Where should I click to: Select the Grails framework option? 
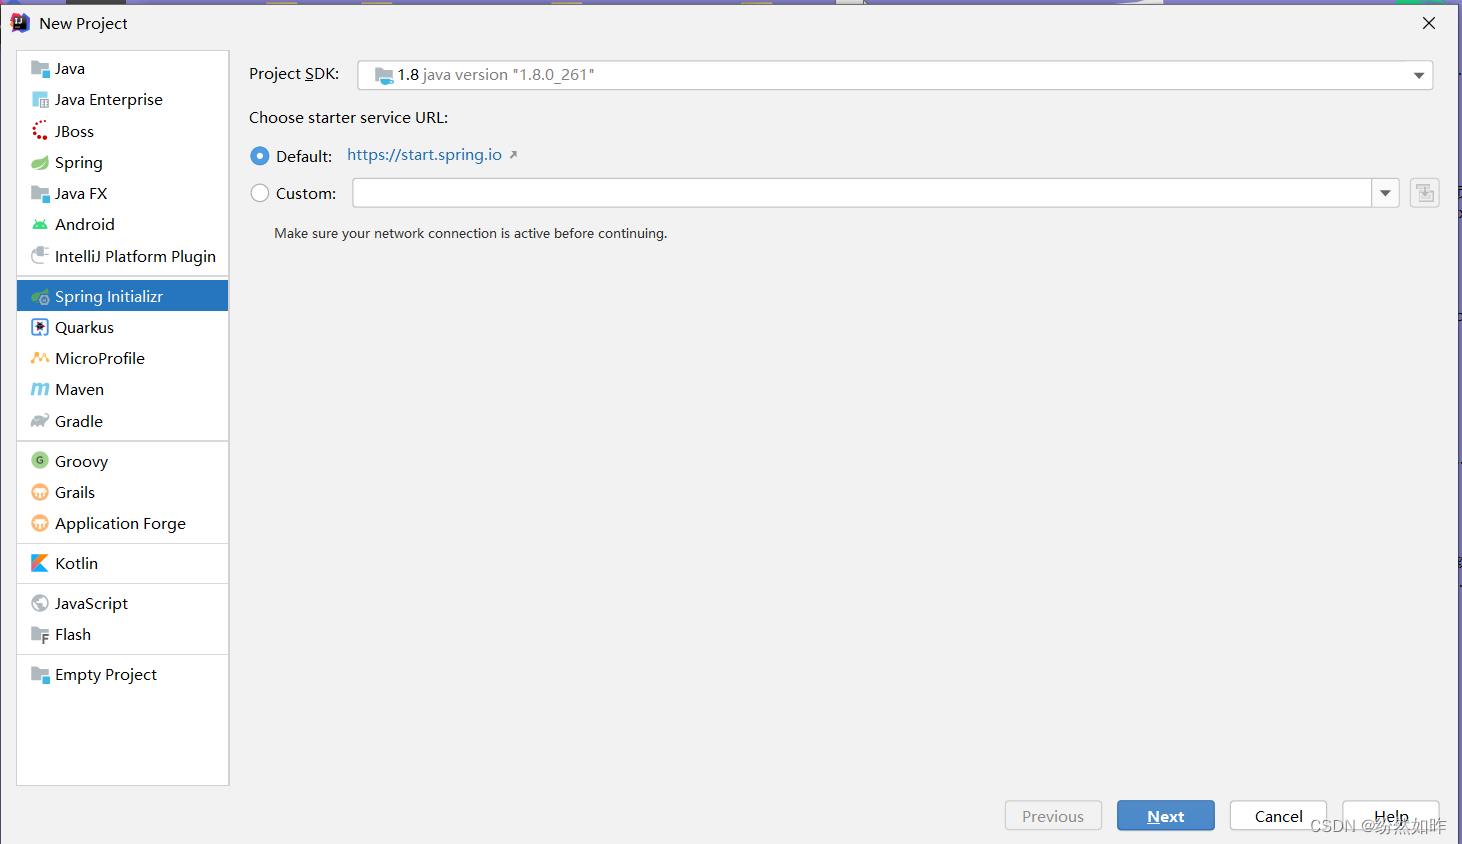click(75, 492)
